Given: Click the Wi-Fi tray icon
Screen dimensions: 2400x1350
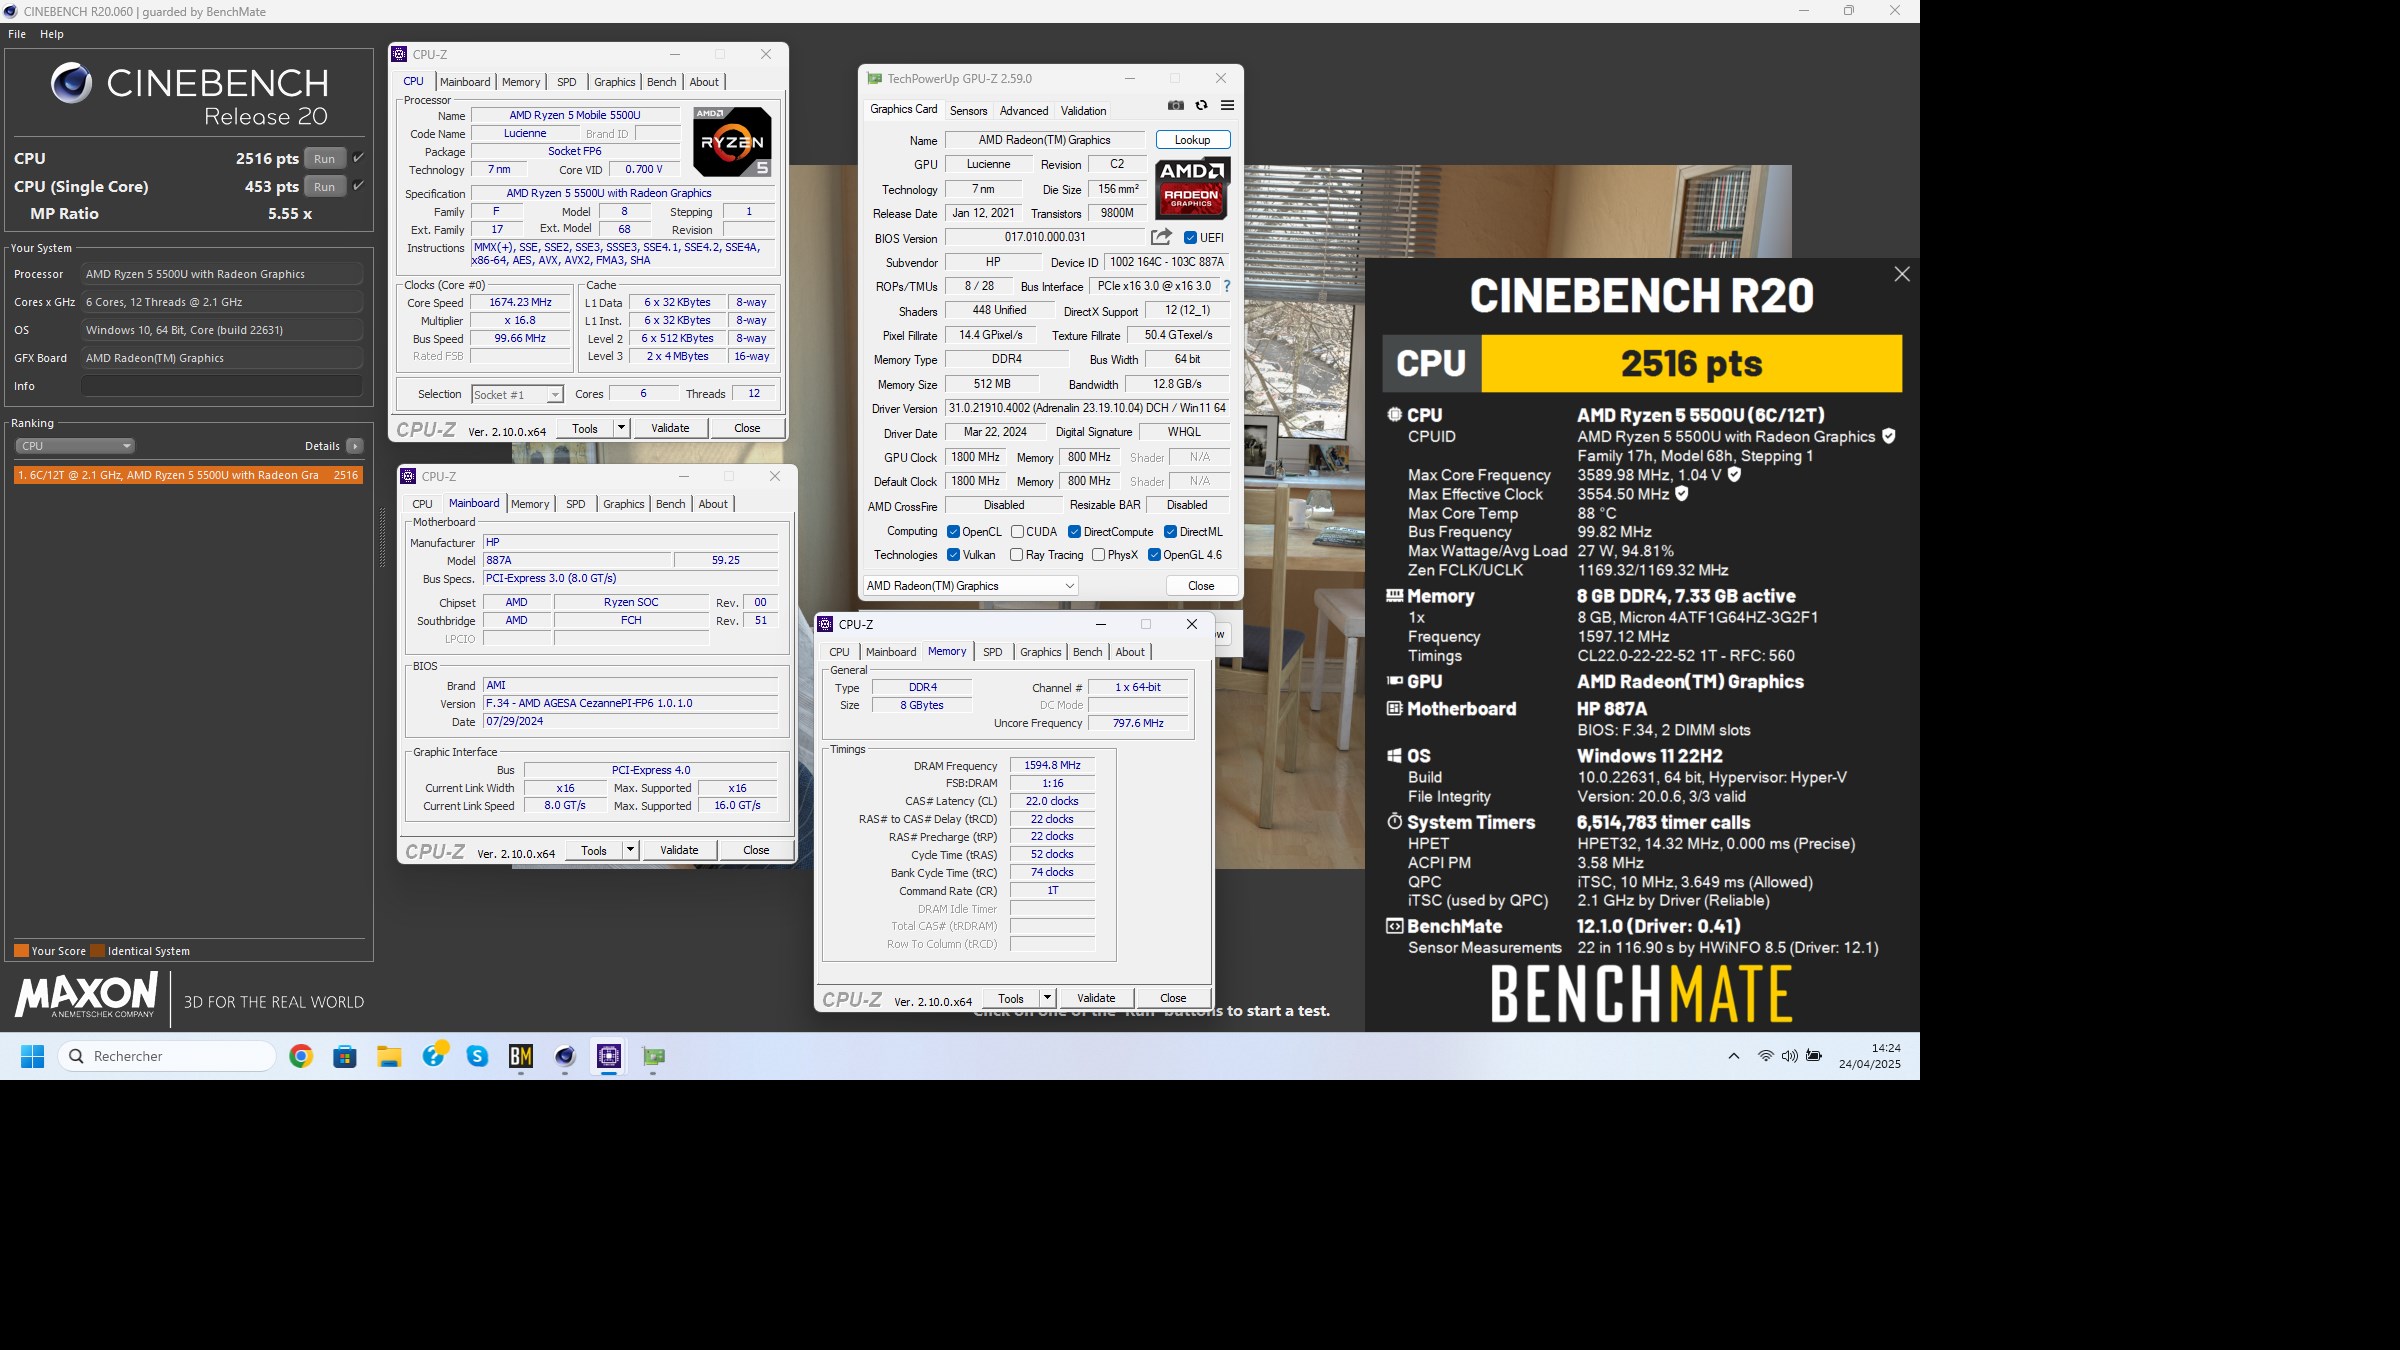Looking at the screenshot, I should point(1766,1056).
